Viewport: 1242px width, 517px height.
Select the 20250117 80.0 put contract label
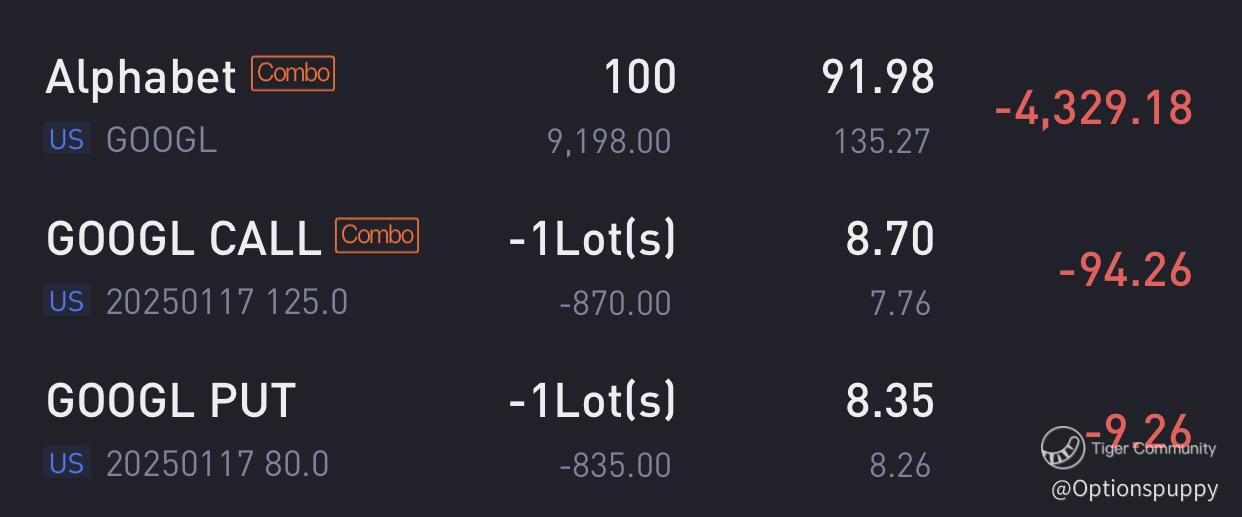pos(217,464)
